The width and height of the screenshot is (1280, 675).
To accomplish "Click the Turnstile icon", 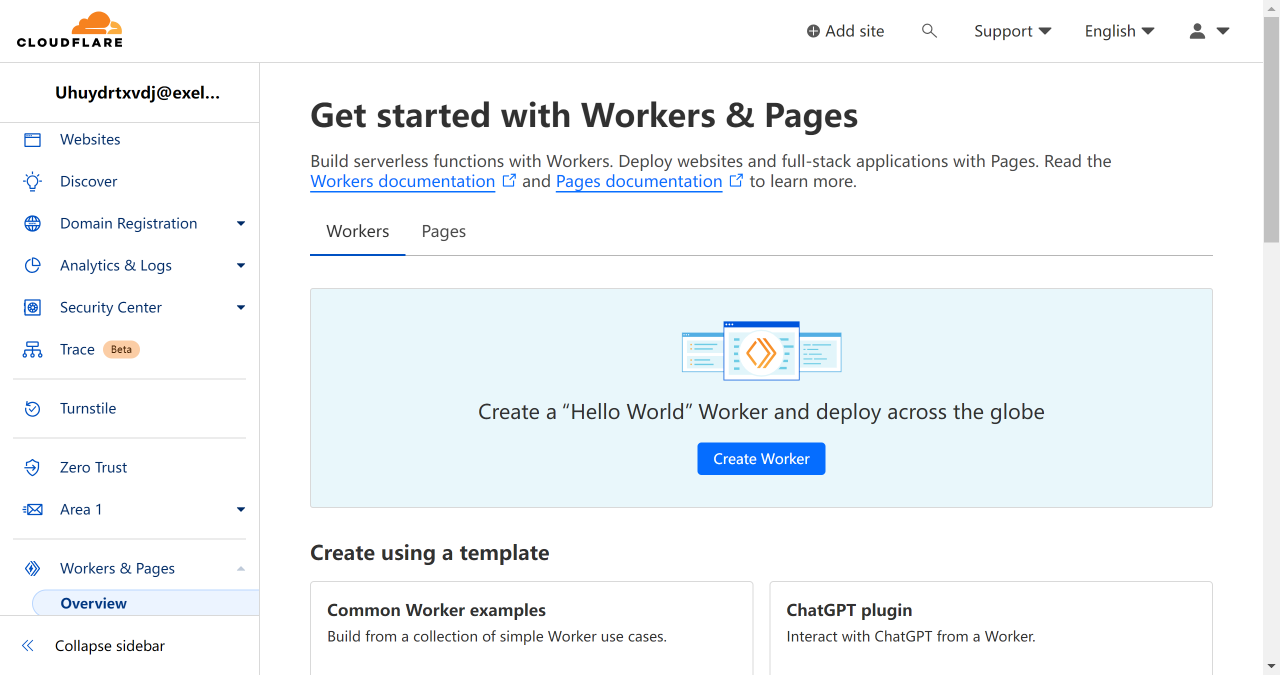I will coord(33,409).
